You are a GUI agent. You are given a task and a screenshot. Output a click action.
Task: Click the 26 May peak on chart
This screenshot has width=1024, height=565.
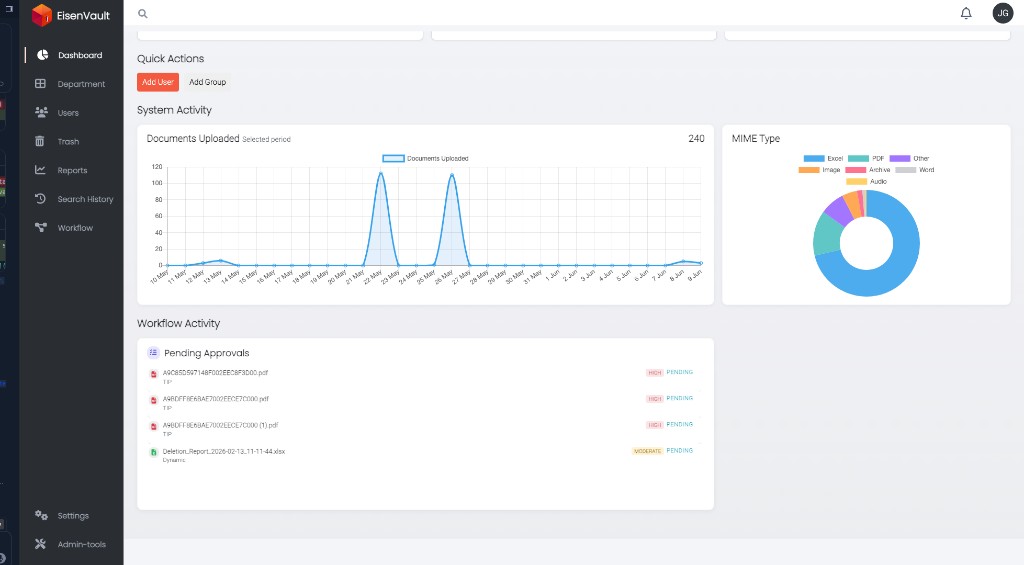pos(452,175)
